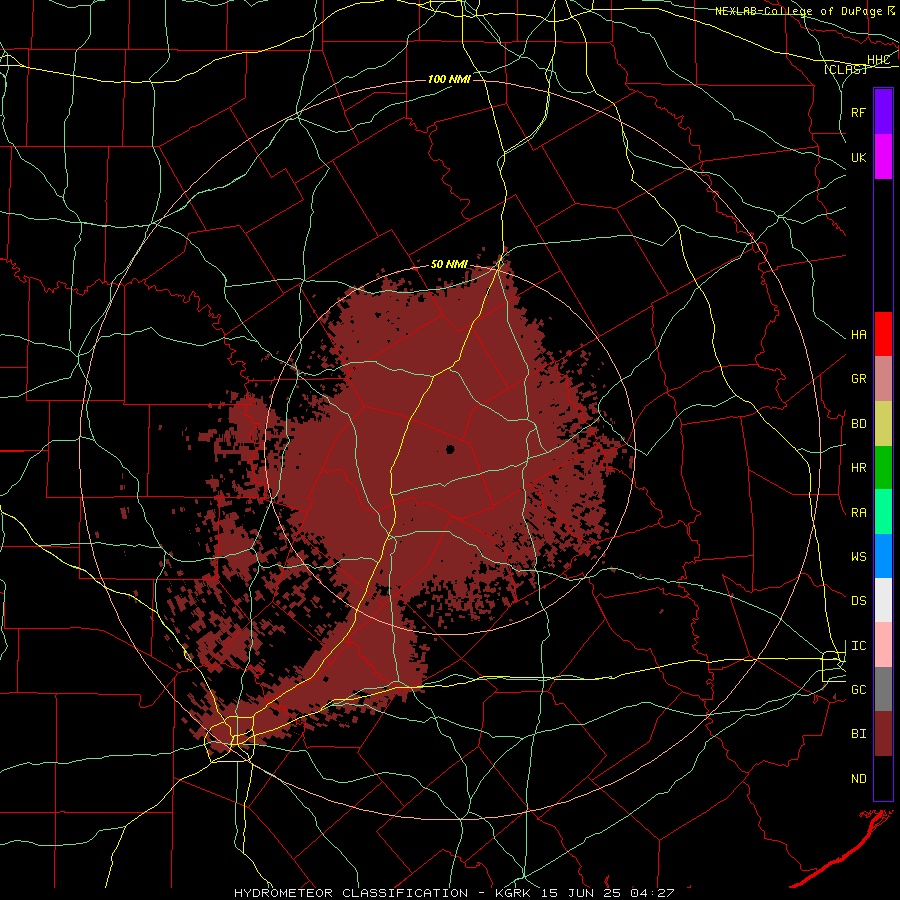Viewport: 900px width, 900px height.
Task: Click the '[CLAS]' unit label
Action: point(845,69)
